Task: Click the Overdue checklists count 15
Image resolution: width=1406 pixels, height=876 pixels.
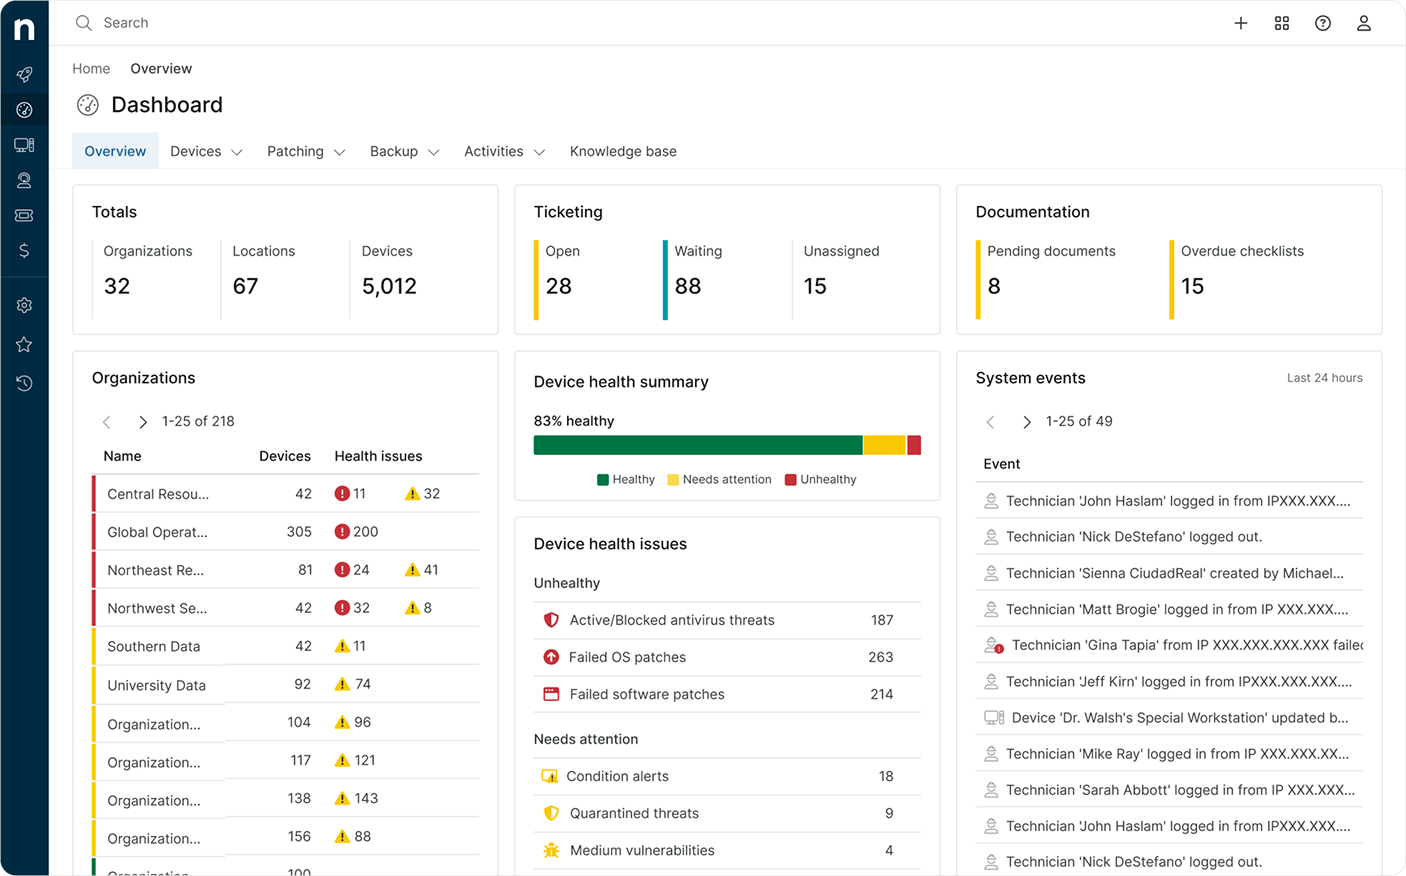Action: [x=1192, y=286]
